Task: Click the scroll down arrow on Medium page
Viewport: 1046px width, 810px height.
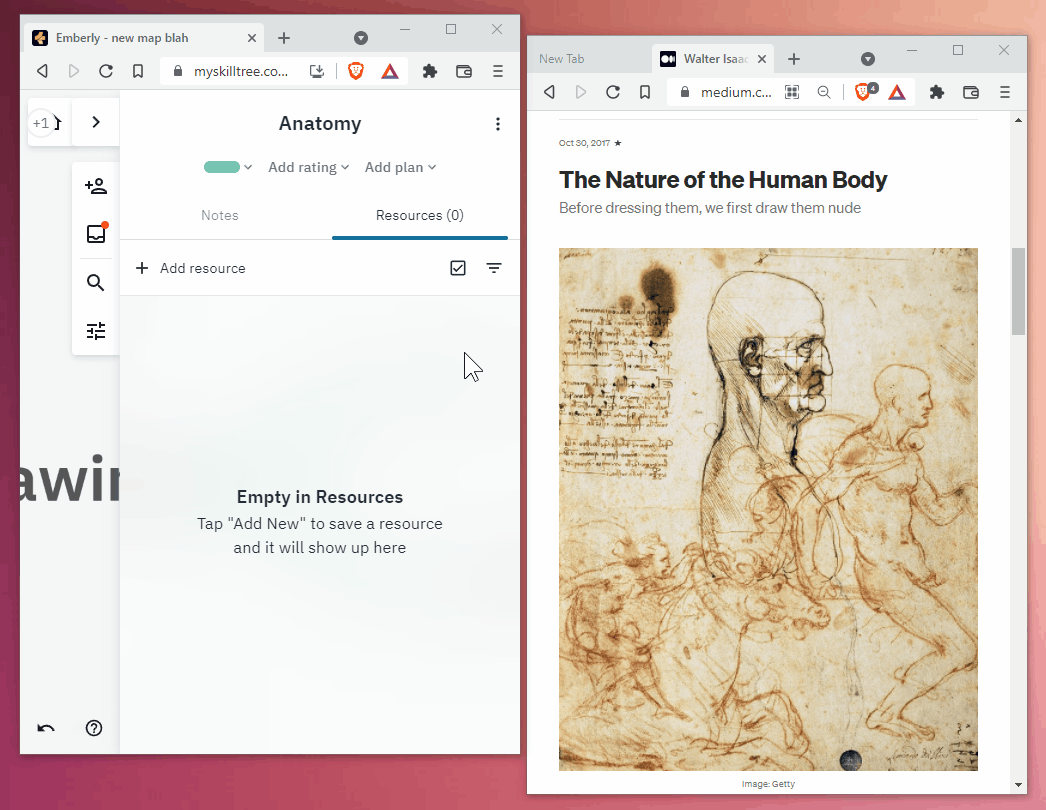Action: click(x=1018, y=785)
